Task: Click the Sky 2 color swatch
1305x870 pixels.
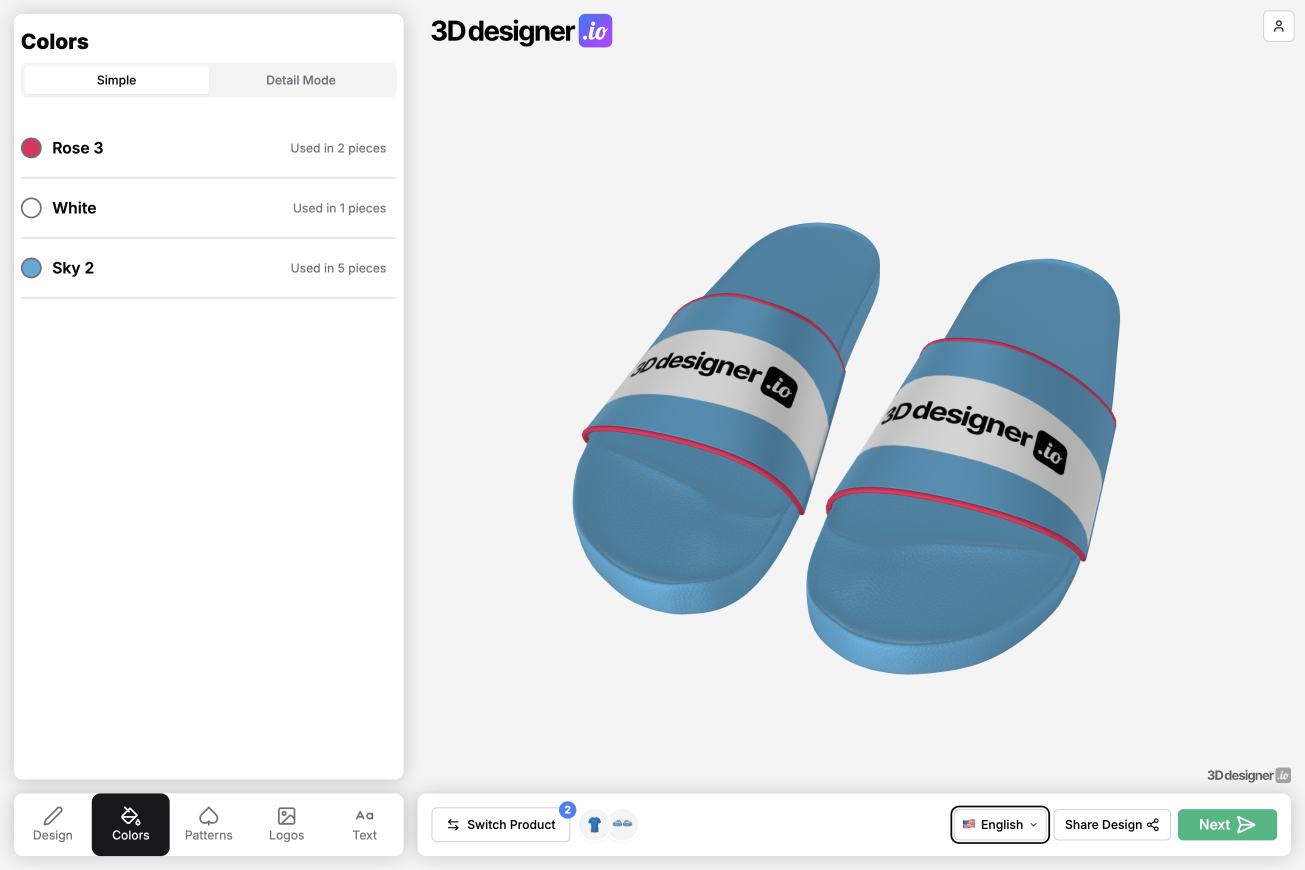Action: pos(32,268)
